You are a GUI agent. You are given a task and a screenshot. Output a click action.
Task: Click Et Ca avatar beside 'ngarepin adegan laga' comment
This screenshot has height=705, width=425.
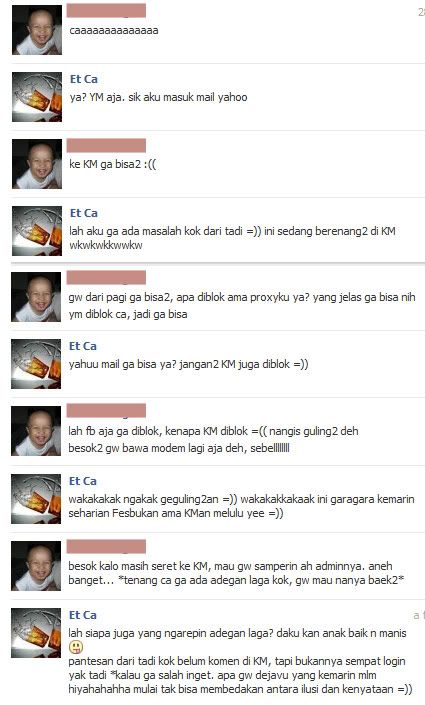[36, 633]
